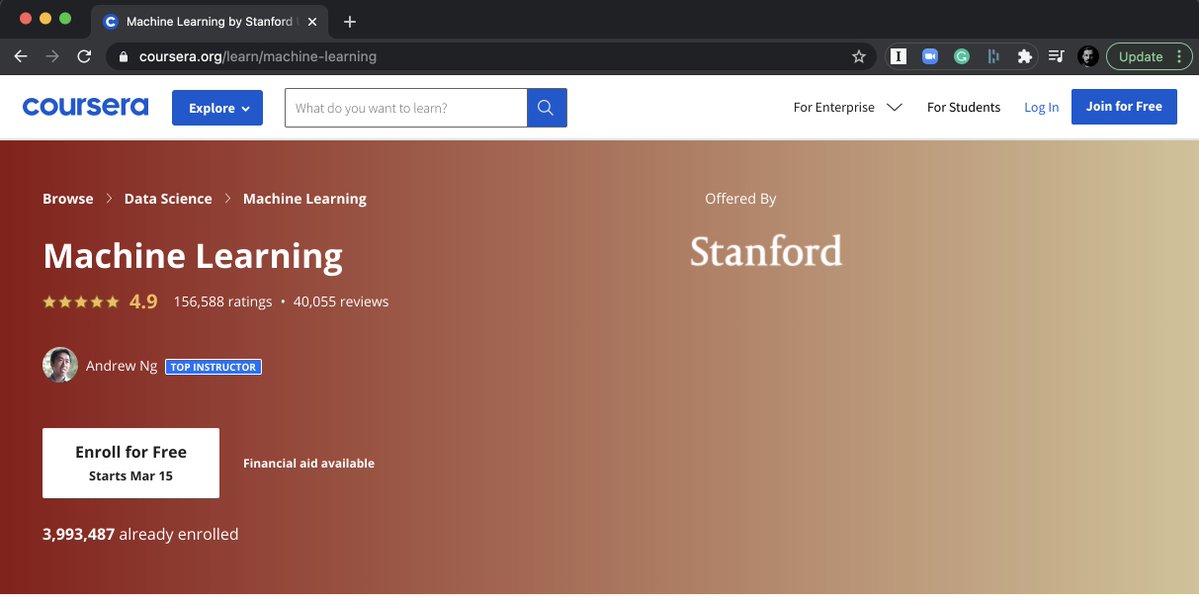Open the Chrome profile avatar

coord(1088,56)
